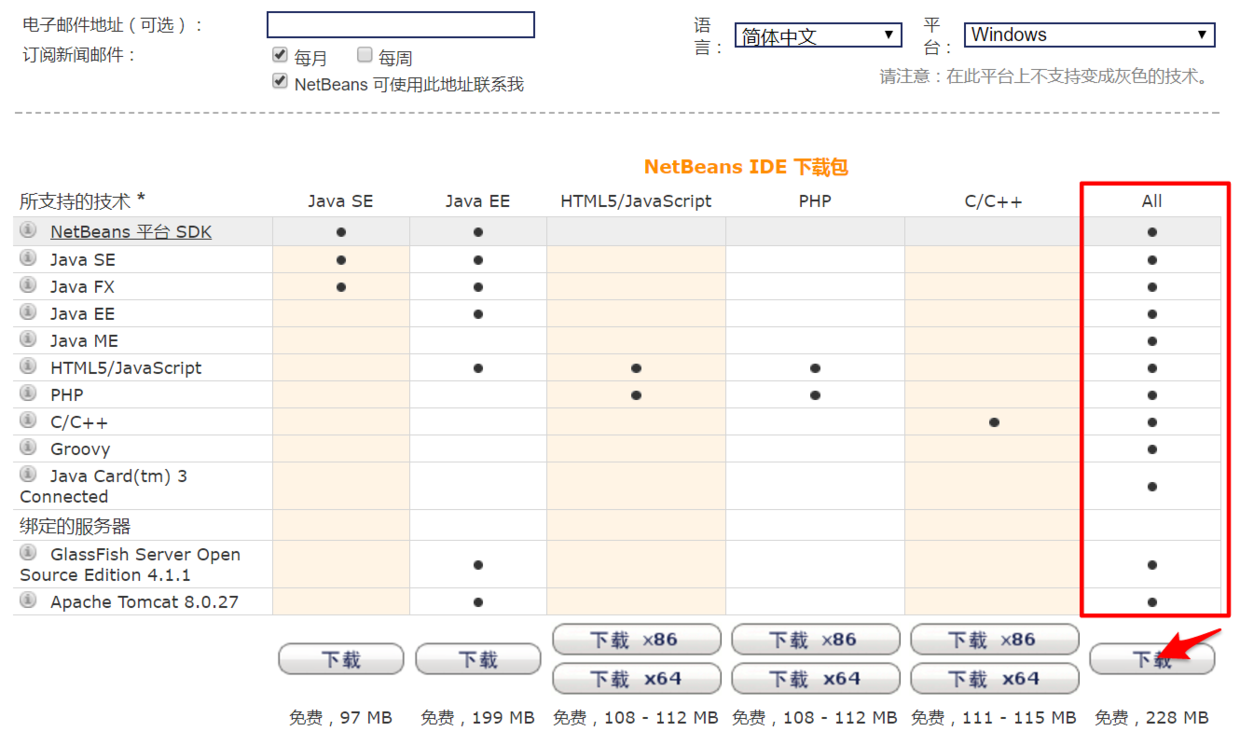Enable the 每周 newsletter checkbox
Image resolution: width=1240 pixels, height=745 pixels.
pos(365,55)
